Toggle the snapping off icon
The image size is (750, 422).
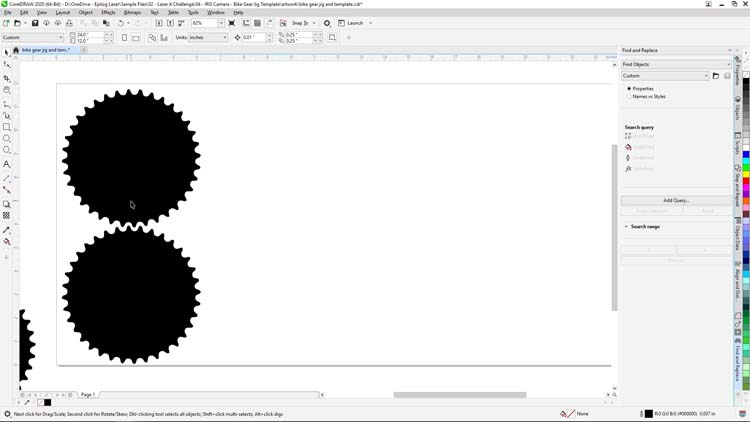click(x=283, y=23)
